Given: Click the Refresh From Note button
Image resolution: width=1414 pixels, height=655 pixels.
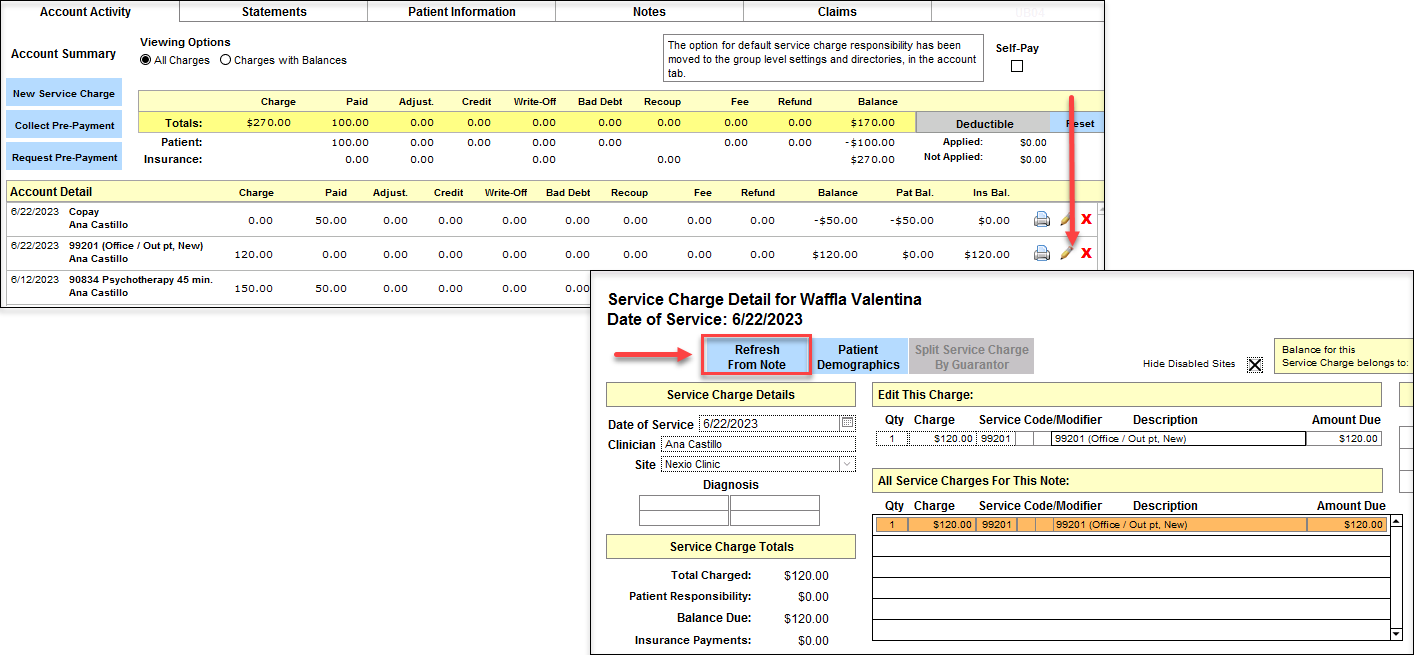Looking at the screenshot, I should 756,357.
